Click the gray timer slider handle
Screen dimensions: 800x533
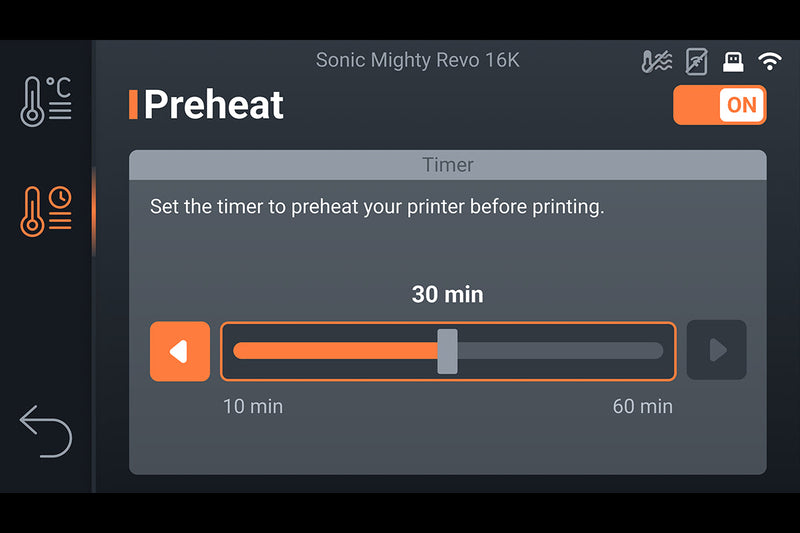(448, 351)
